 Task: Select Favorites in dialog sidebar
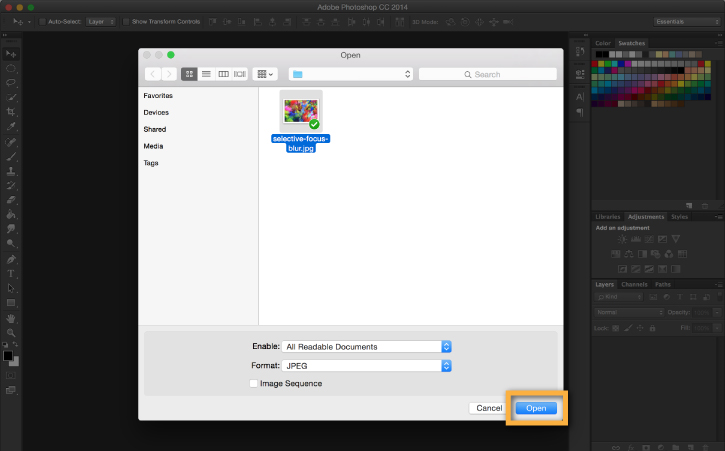[158, 96]
